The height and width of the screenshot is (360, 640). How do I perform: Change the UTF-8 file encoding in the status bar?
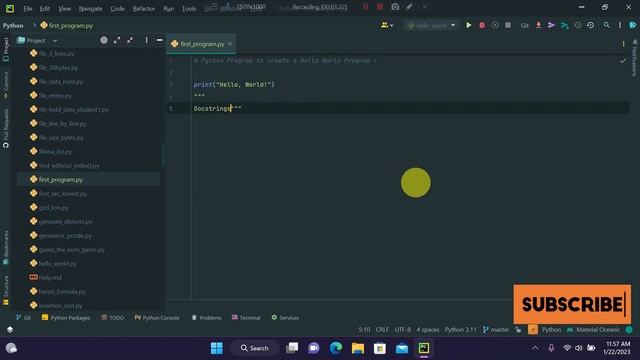coord(402,330)
